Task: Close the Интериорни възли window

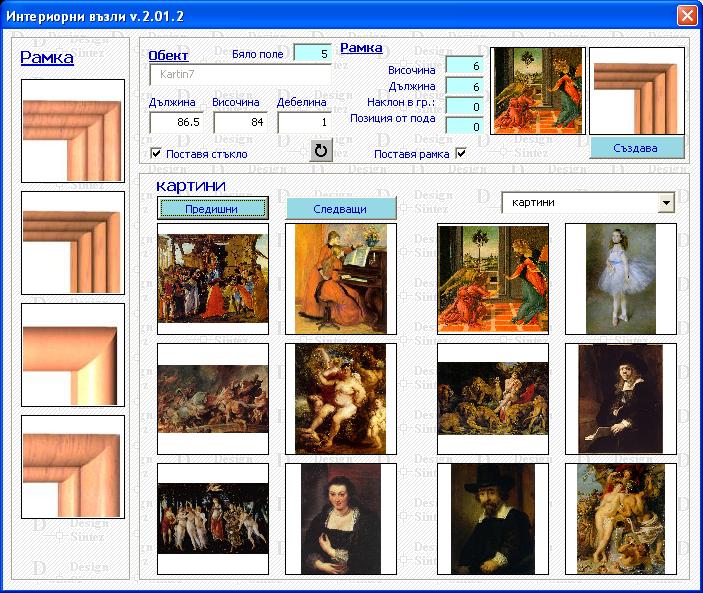Action: coord(687,16)
